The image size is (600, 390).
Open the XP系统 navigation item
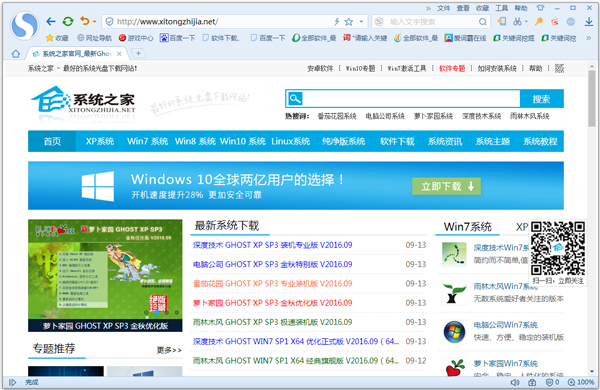[x=99, y=141]
